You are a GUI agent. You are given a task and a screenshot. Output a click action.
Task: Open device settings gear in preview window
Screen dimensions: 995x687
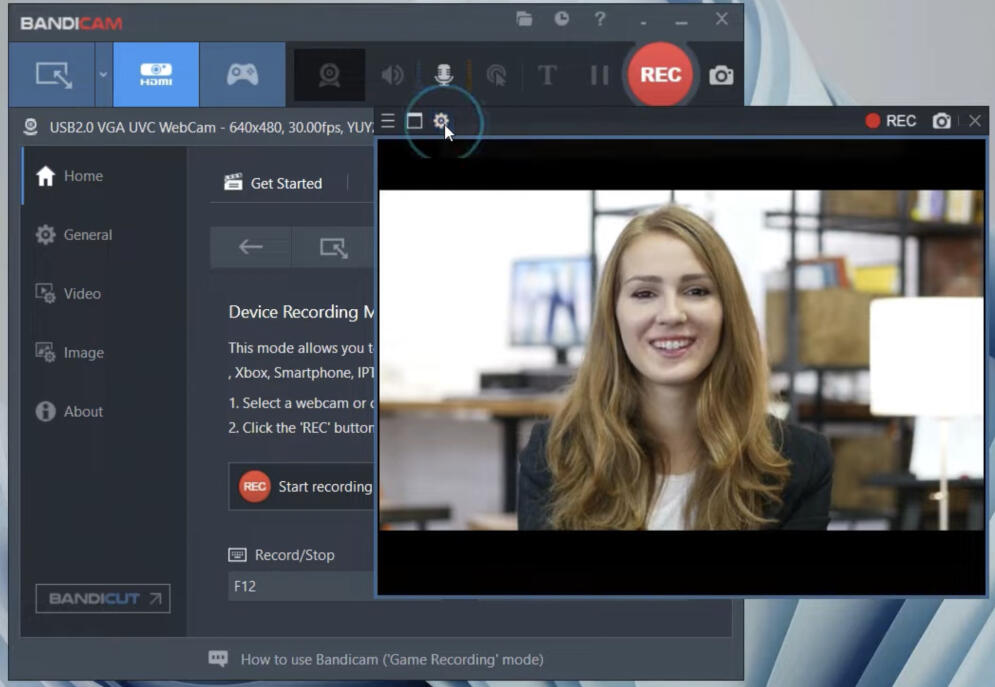(441, 121)
